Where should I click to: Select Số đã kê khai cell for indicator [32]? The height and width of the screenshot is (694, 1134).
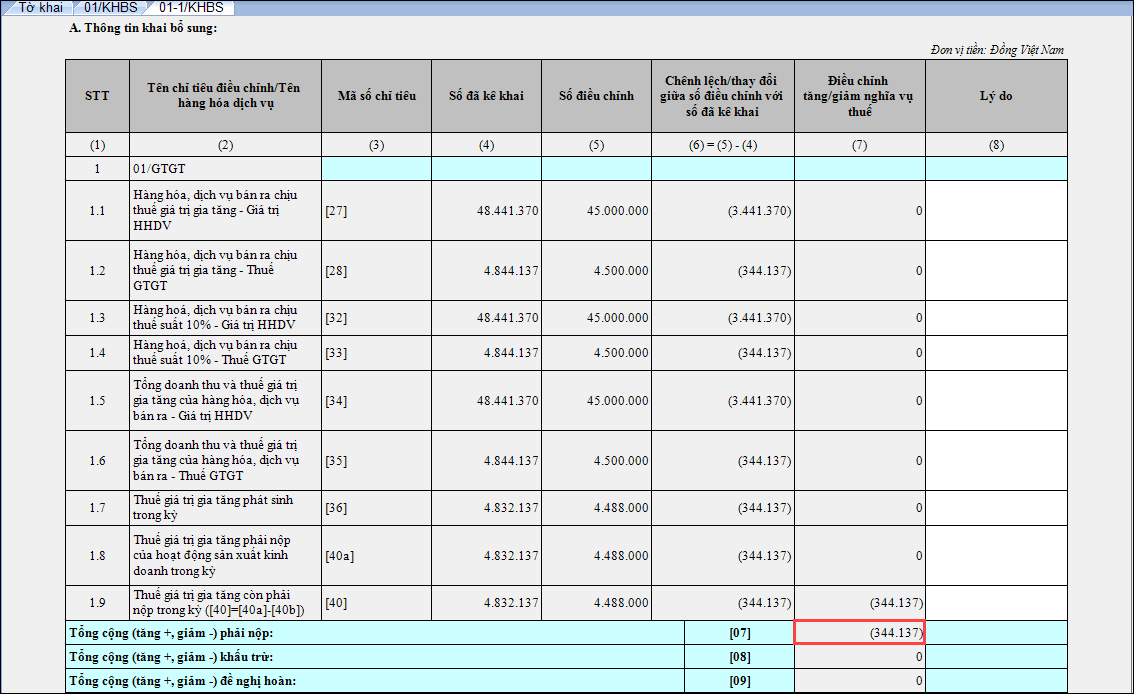click(486, 318)
